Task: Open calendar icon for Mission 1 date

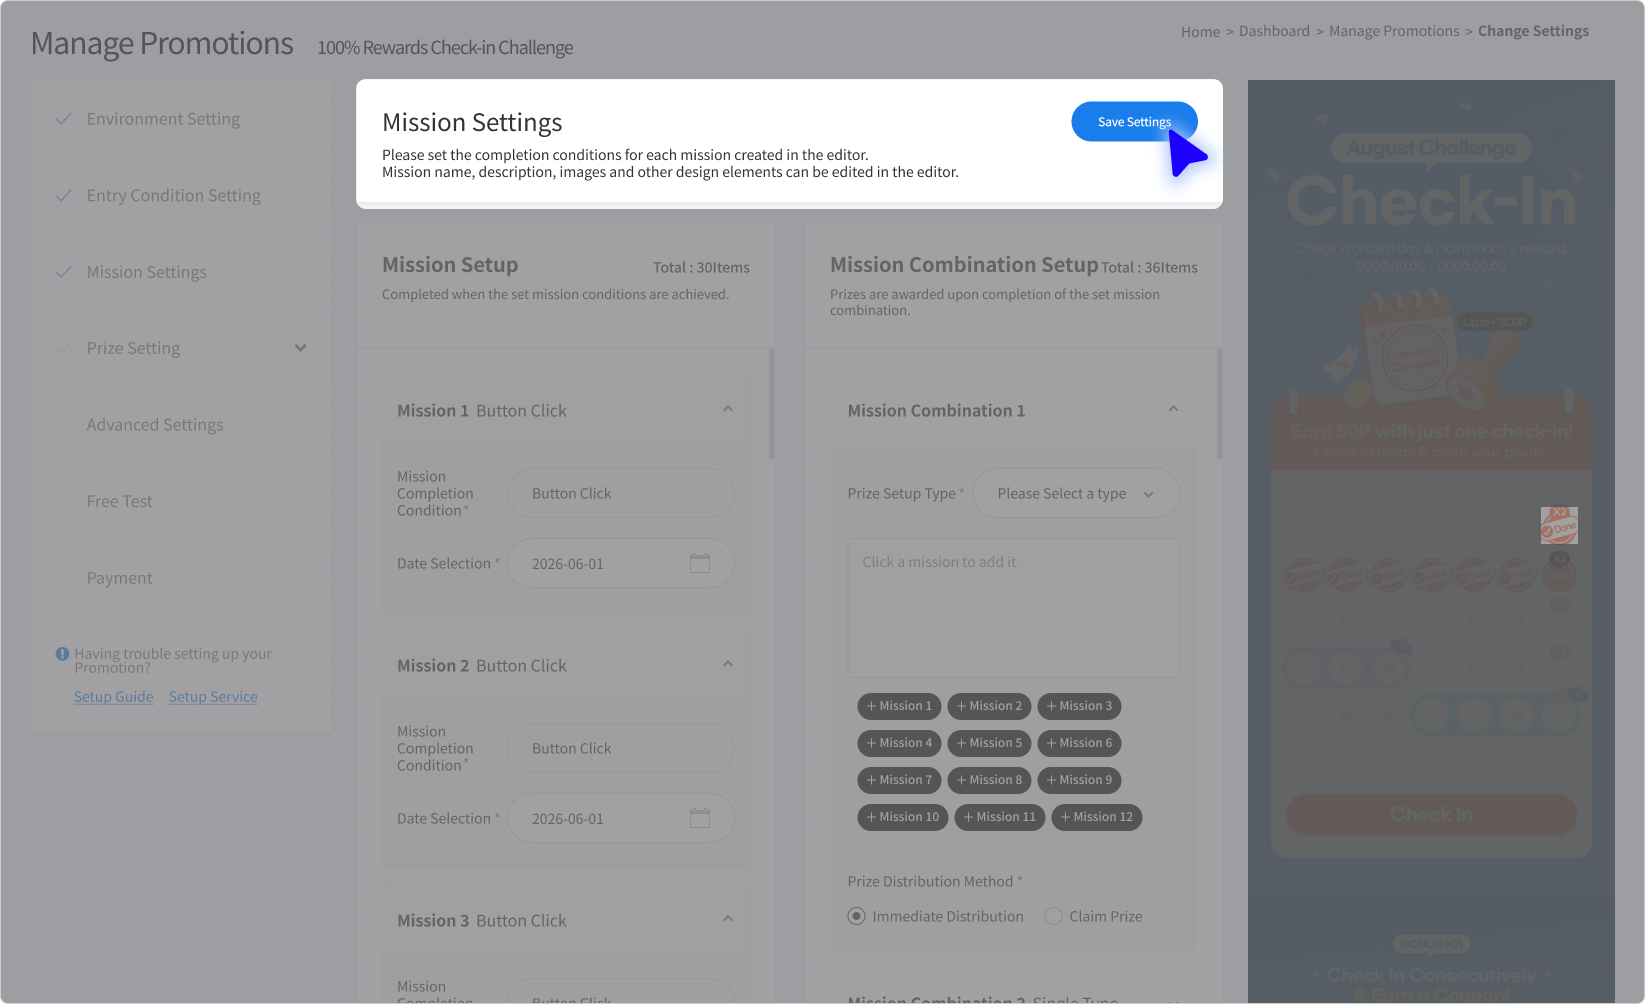Action: point(700,563)
